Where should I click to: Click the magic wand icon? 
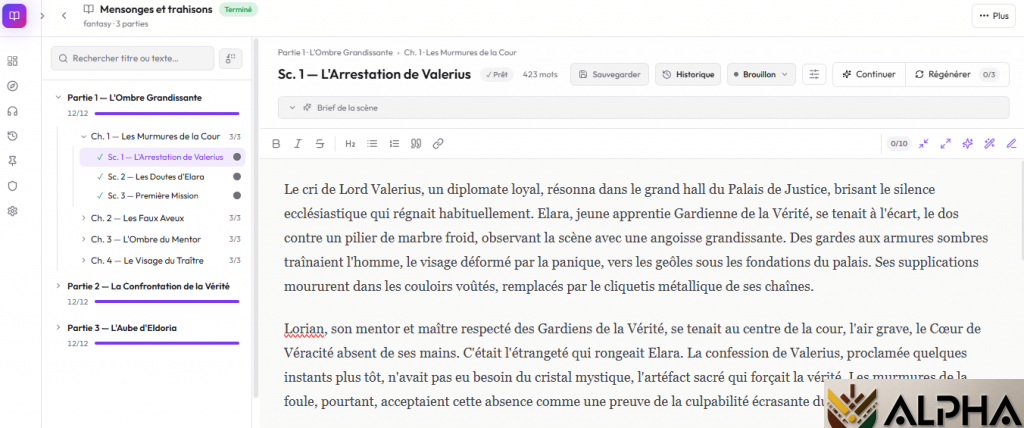coord(989,144)
